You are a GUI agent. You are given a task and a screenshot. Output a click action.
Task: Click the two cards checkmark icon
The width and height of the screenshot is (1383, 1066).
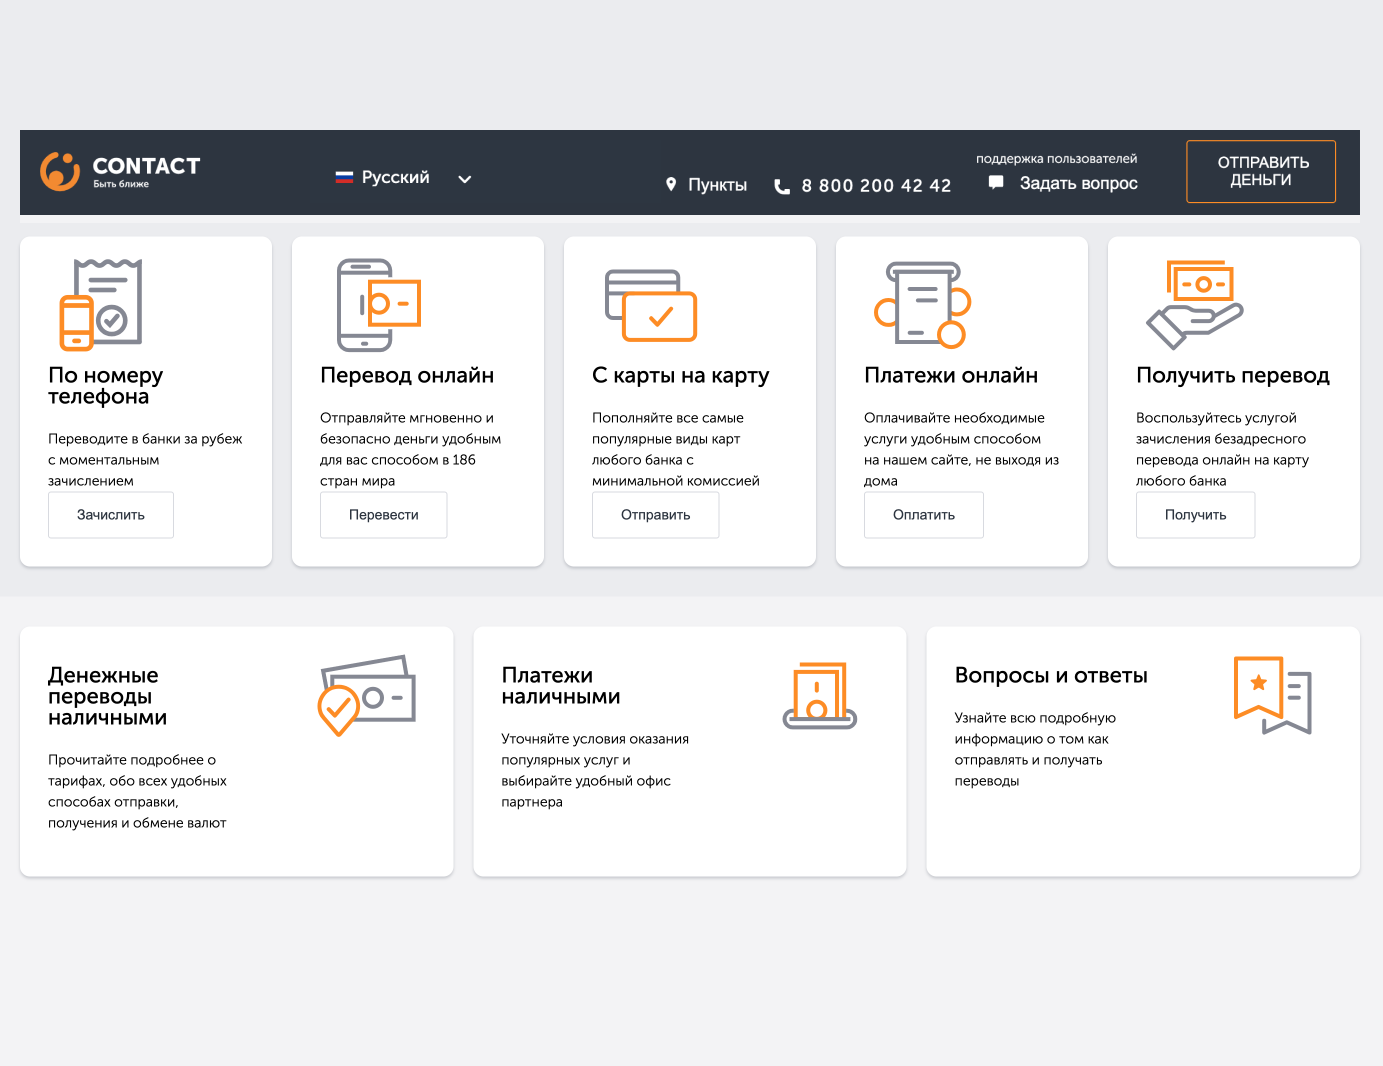(651, 306)
